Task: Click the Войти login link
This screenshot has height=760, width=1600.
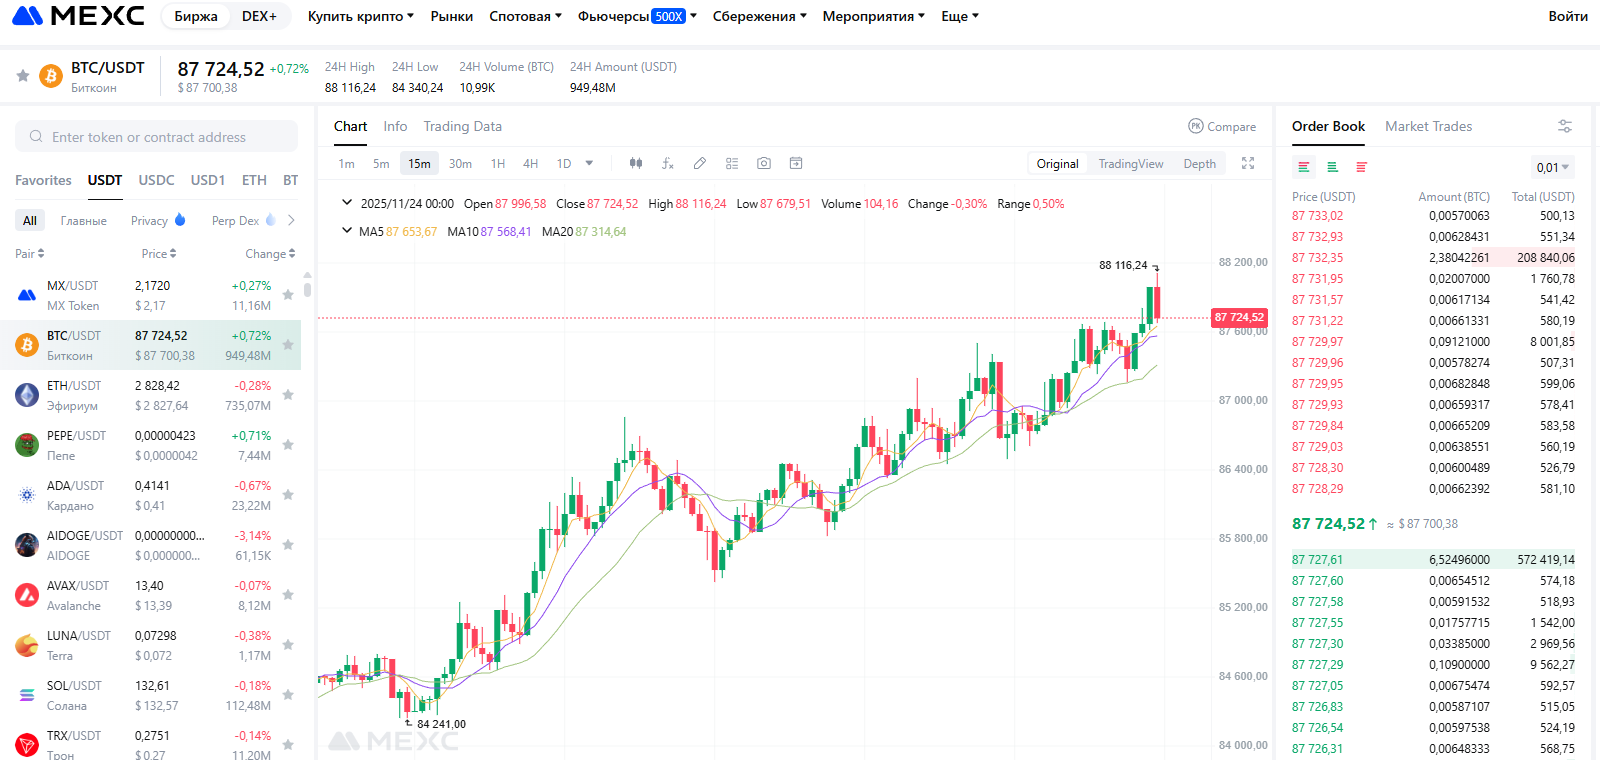Action: 1567,16
